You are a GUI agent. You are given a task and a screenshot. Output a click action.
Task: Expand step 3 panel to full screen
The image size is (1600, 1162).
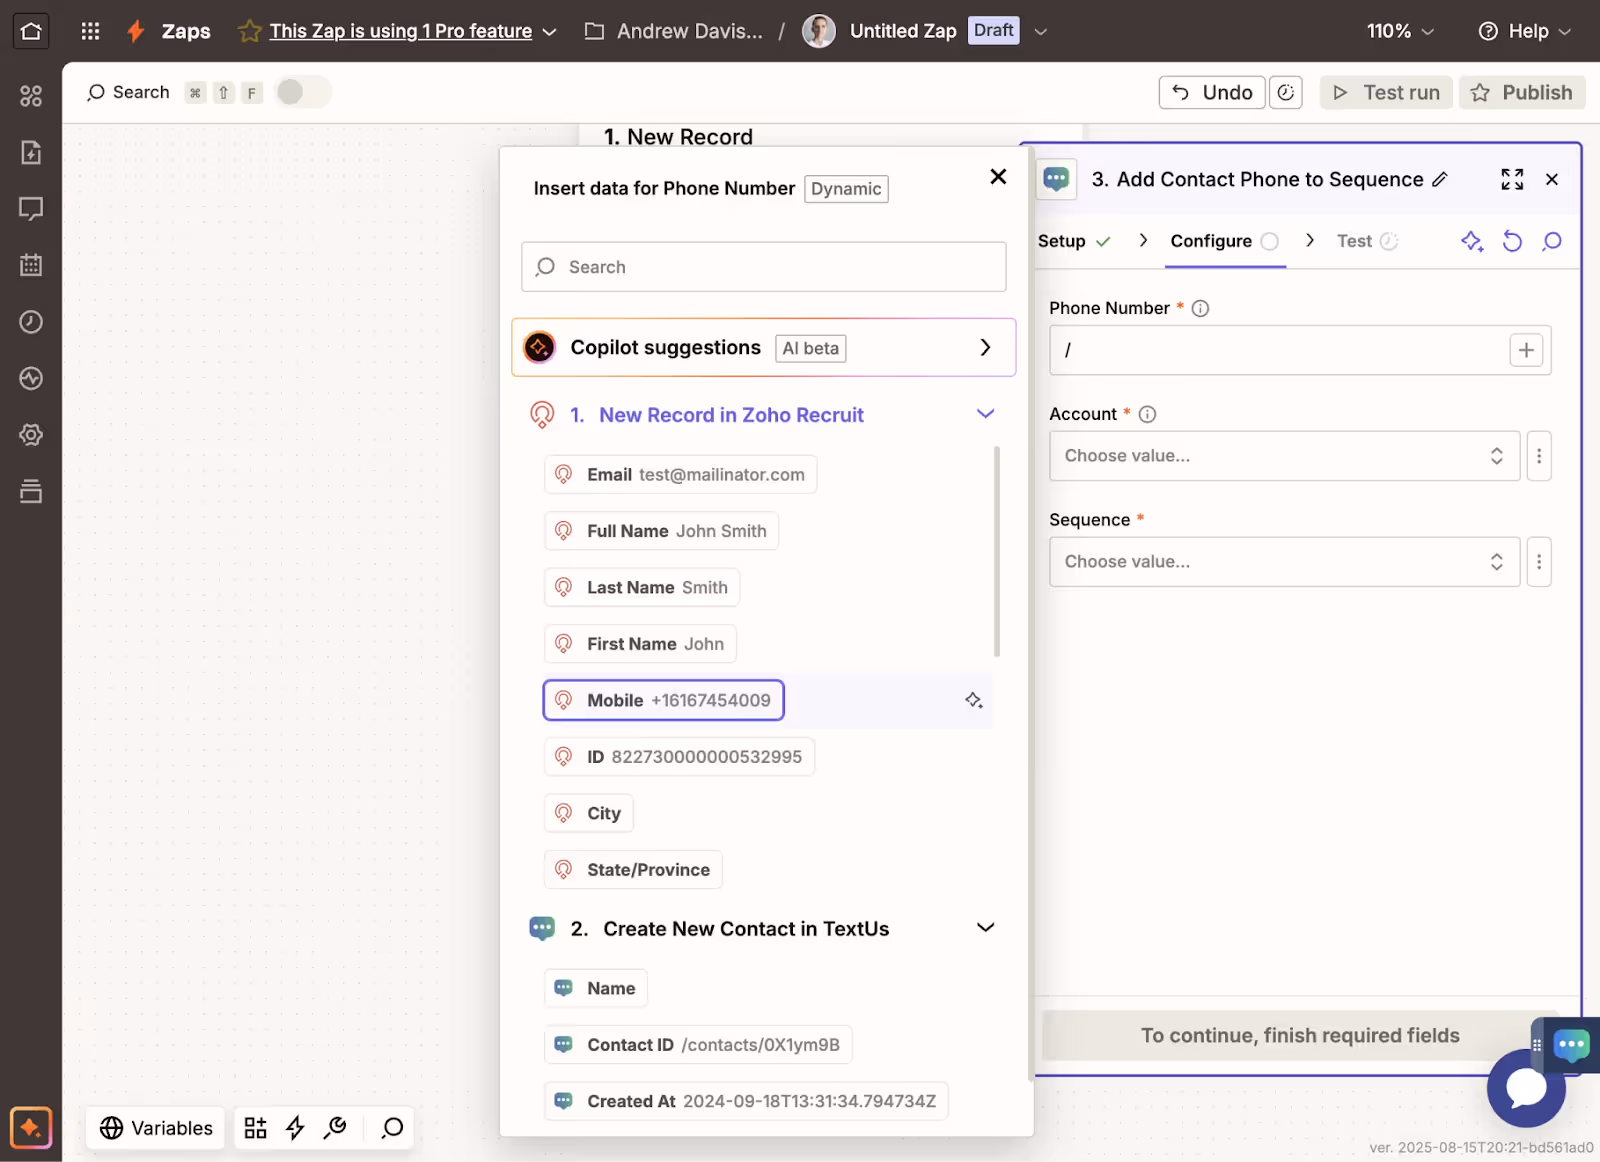1512,179
